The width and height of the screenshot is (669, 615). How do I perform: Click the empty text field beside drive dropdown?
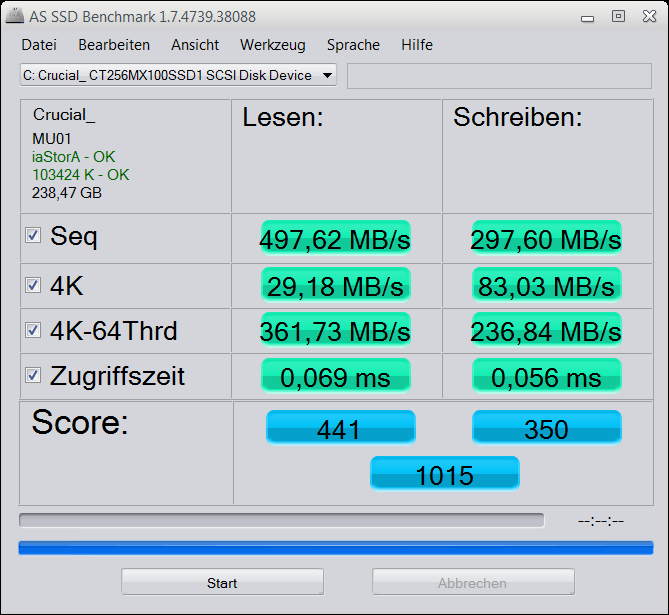tap(499, 76)
